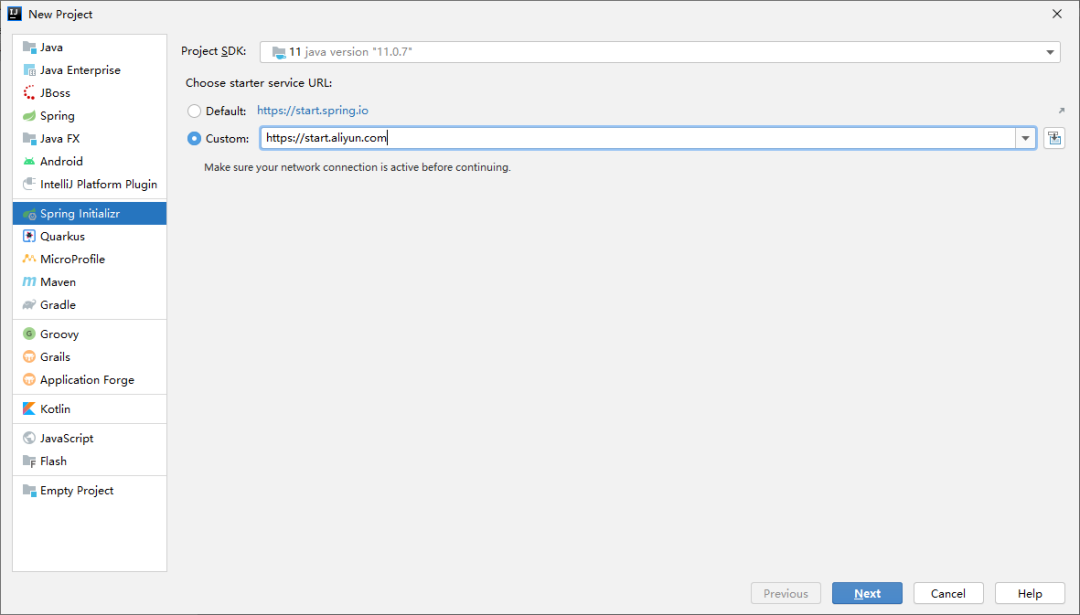Viewport: 1080px width, 615px height.
Task: Select Maven in the project type list
Action: (58, 282)
